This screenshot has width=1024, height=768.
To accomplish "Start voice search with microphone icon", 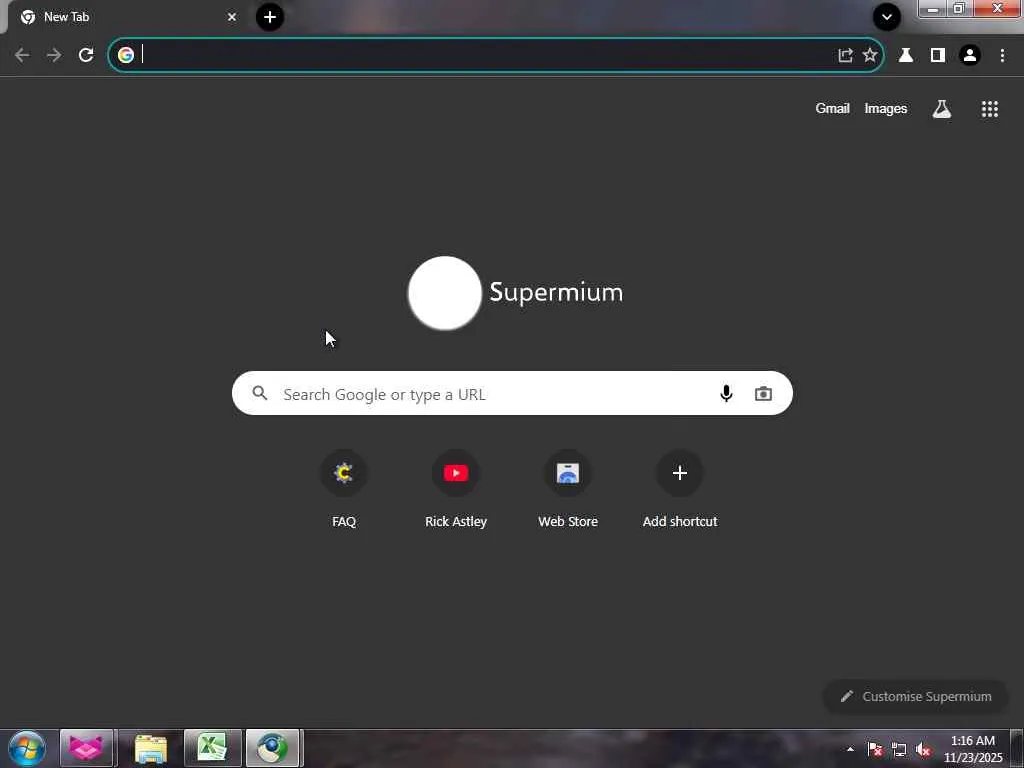I will pyautogui.click(x=726, y=393).
